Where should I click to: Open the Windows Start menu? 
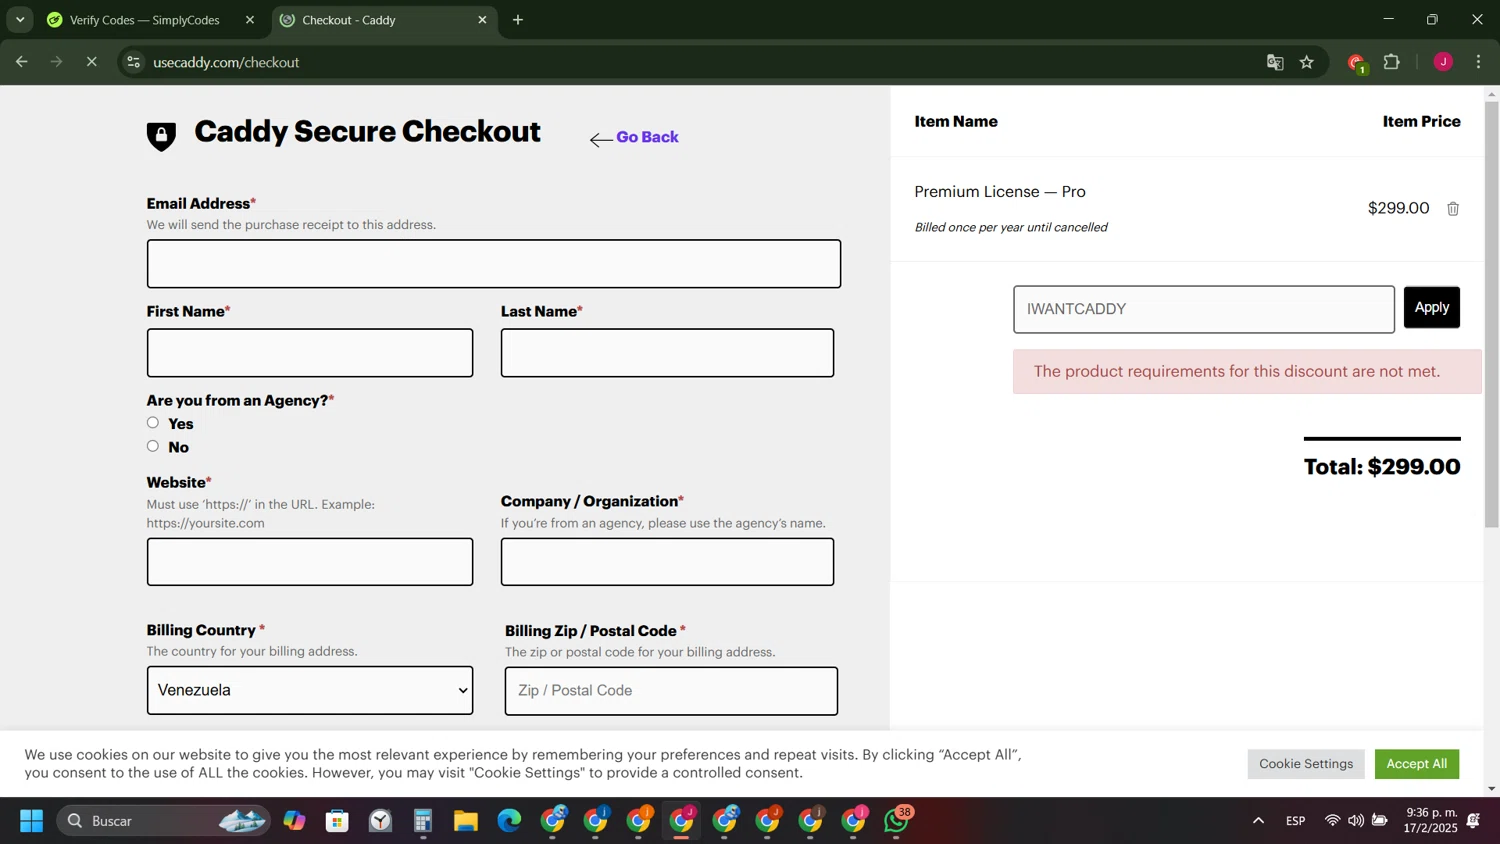click(x=31, y=821)
